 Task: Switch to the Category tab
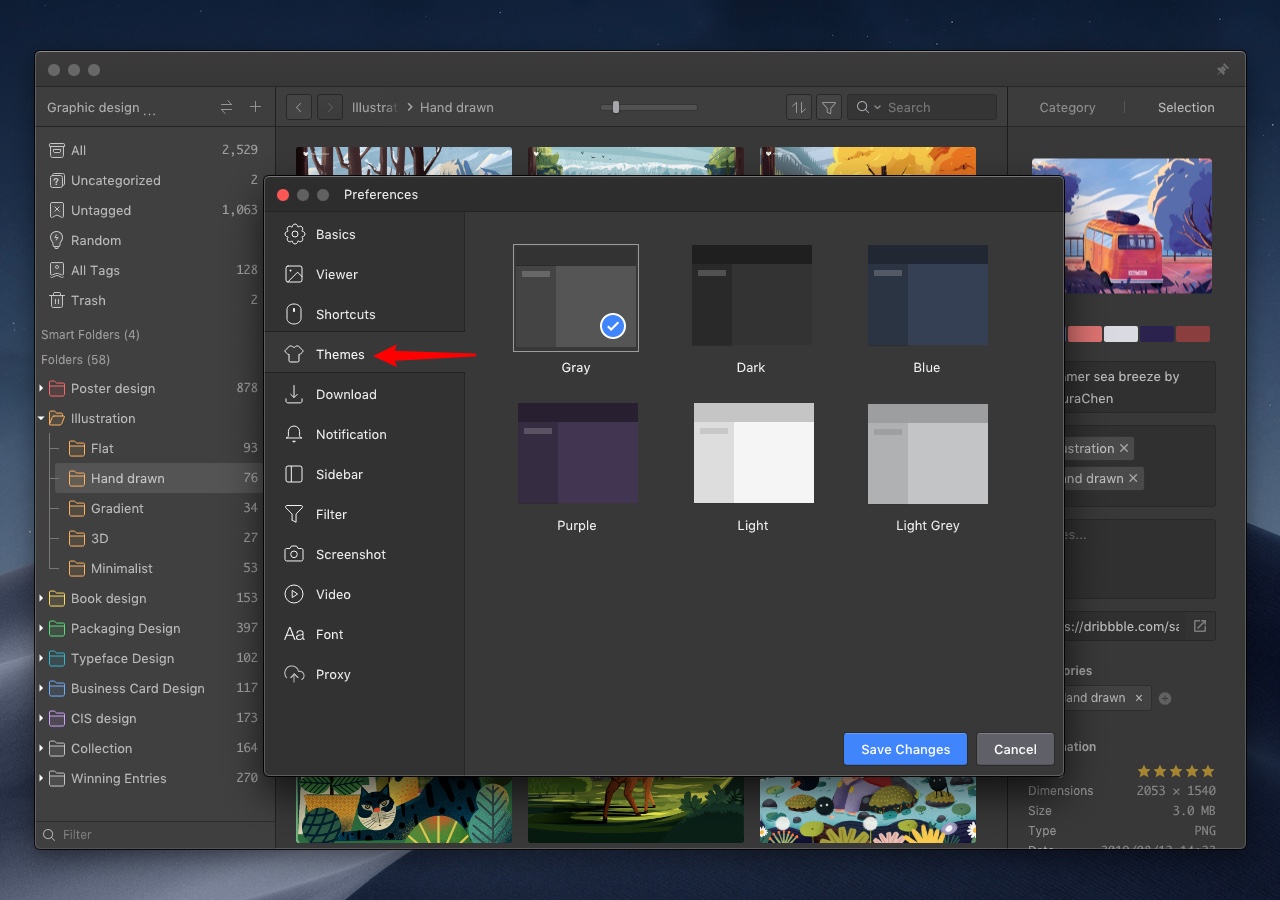1067,107
